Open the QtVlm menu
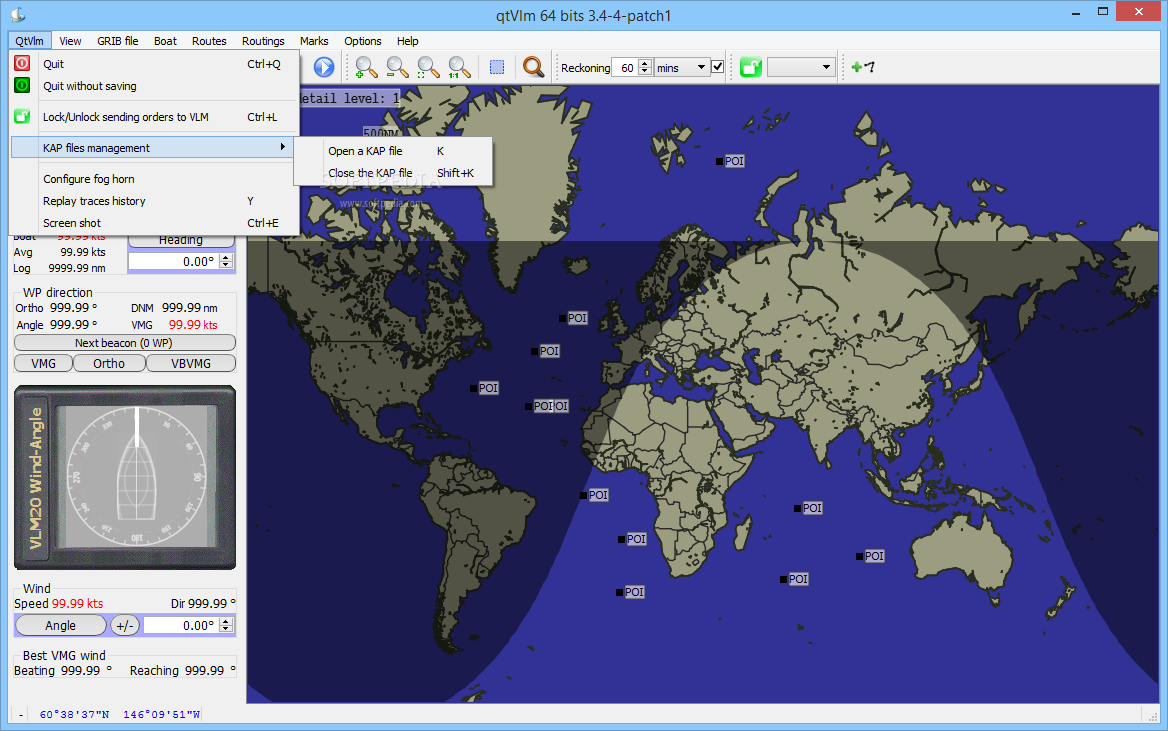Screen dimensions: 1168x731 pos(30,41)
